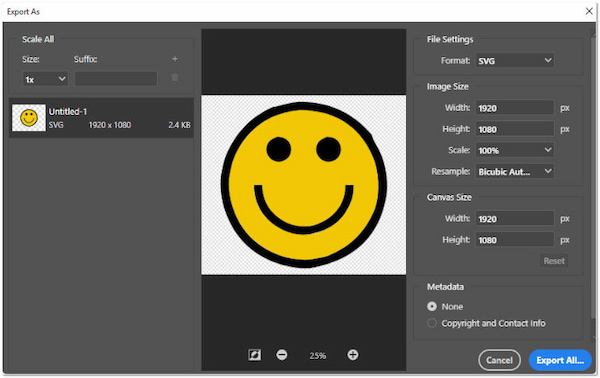Click the 2.4 KB file size text
Image resolution: width=600 pixels, height=378 pixels.
(179, 125)
